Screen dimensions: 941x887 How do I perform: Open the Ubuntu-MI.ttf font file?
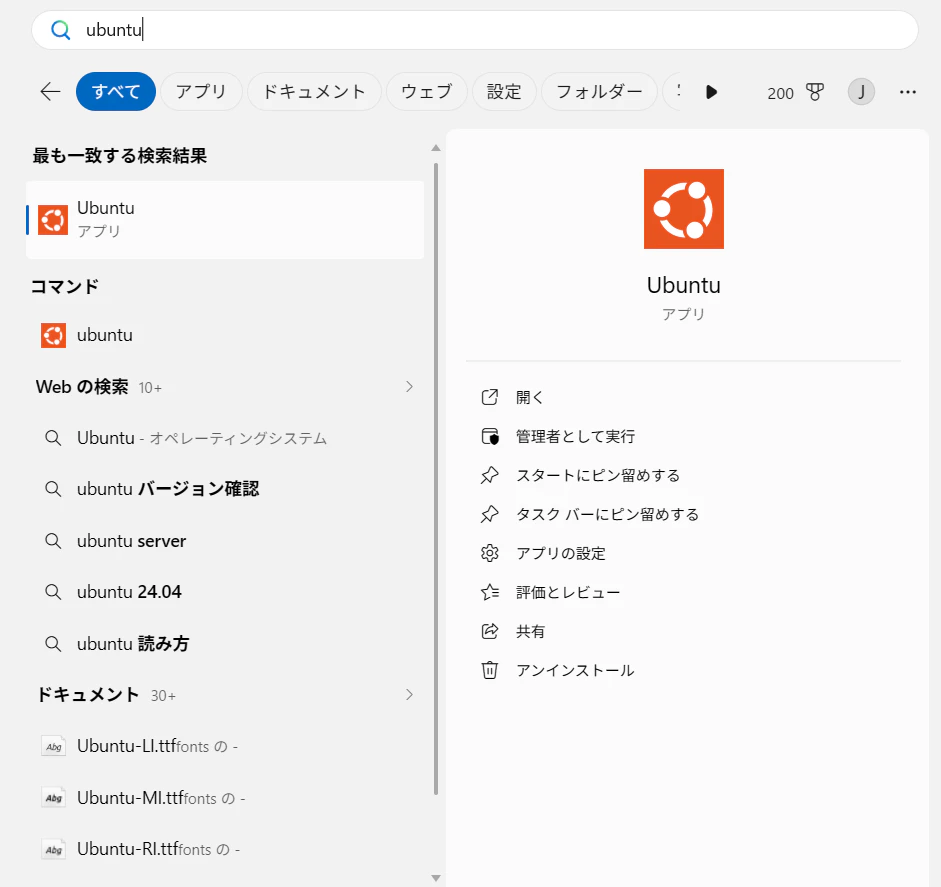[x=225, y=798]
